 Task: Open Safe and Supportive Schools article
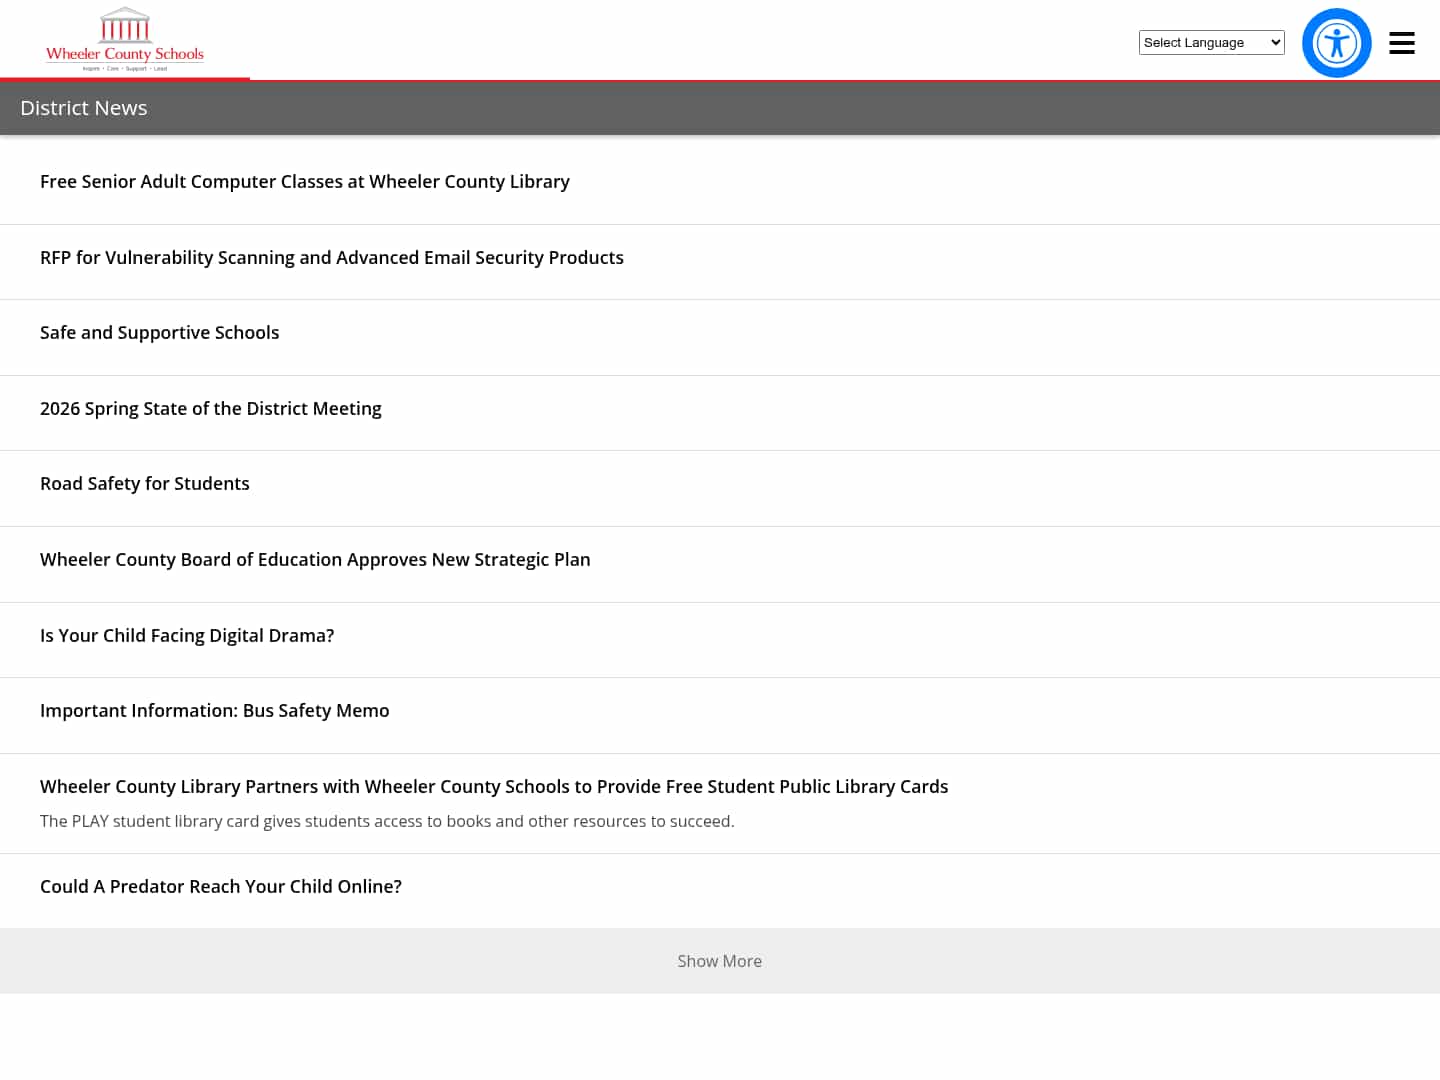160,333
